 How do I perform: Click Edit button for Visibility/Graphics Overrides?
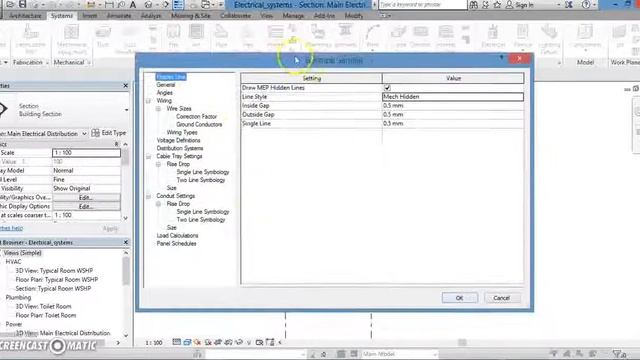pos(86,198)
